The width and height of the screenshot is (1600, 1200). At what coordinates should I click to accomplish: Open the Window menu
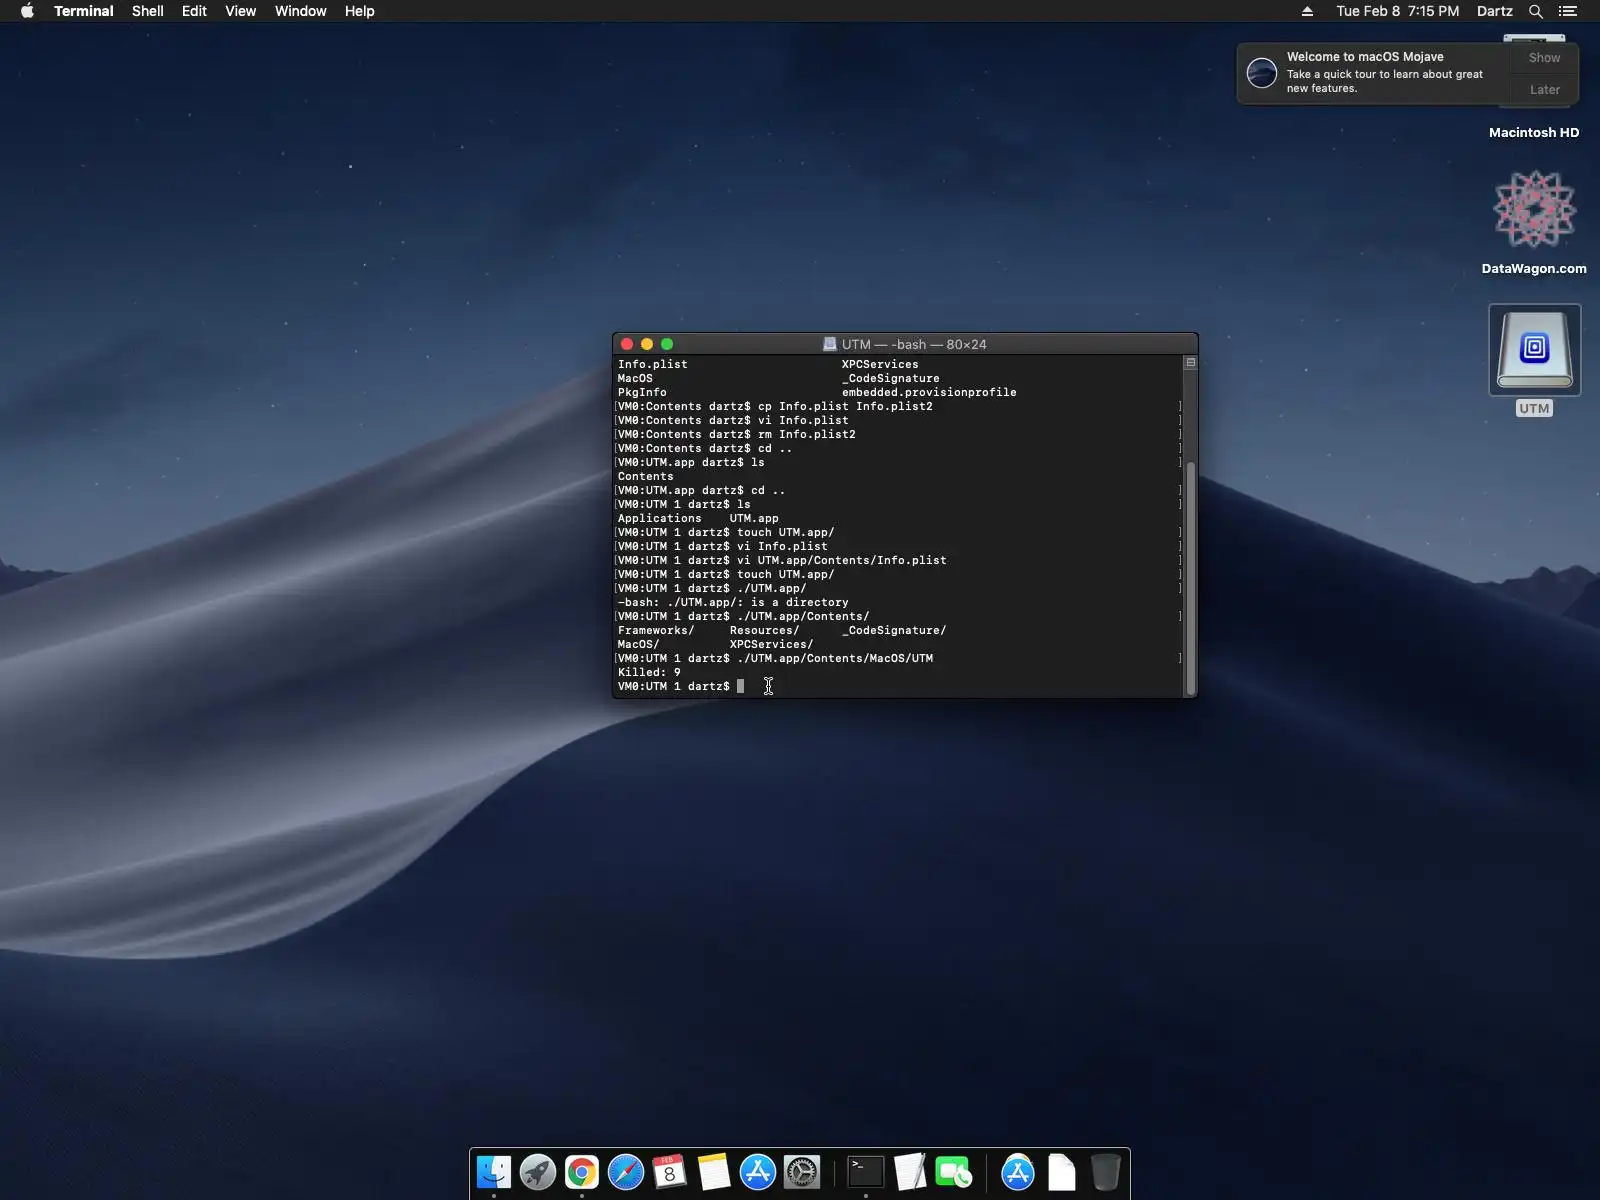coord(301,11)
